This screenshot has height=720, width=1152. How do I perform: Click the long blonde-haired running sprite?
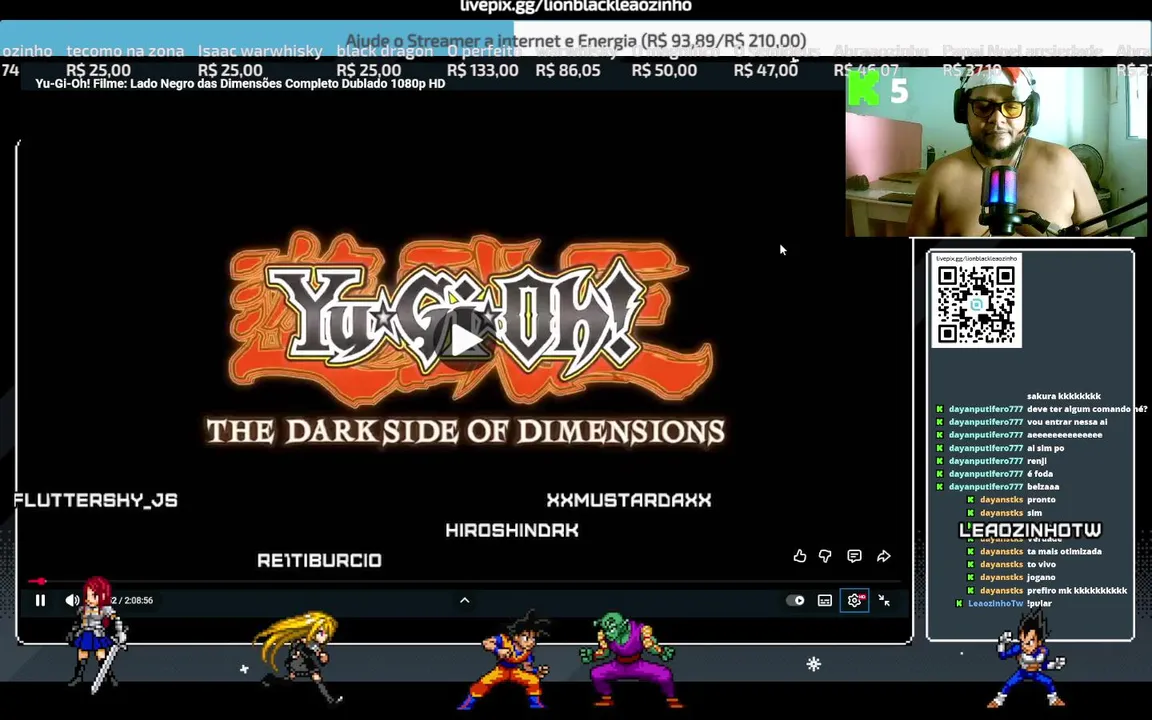point(299,658)
